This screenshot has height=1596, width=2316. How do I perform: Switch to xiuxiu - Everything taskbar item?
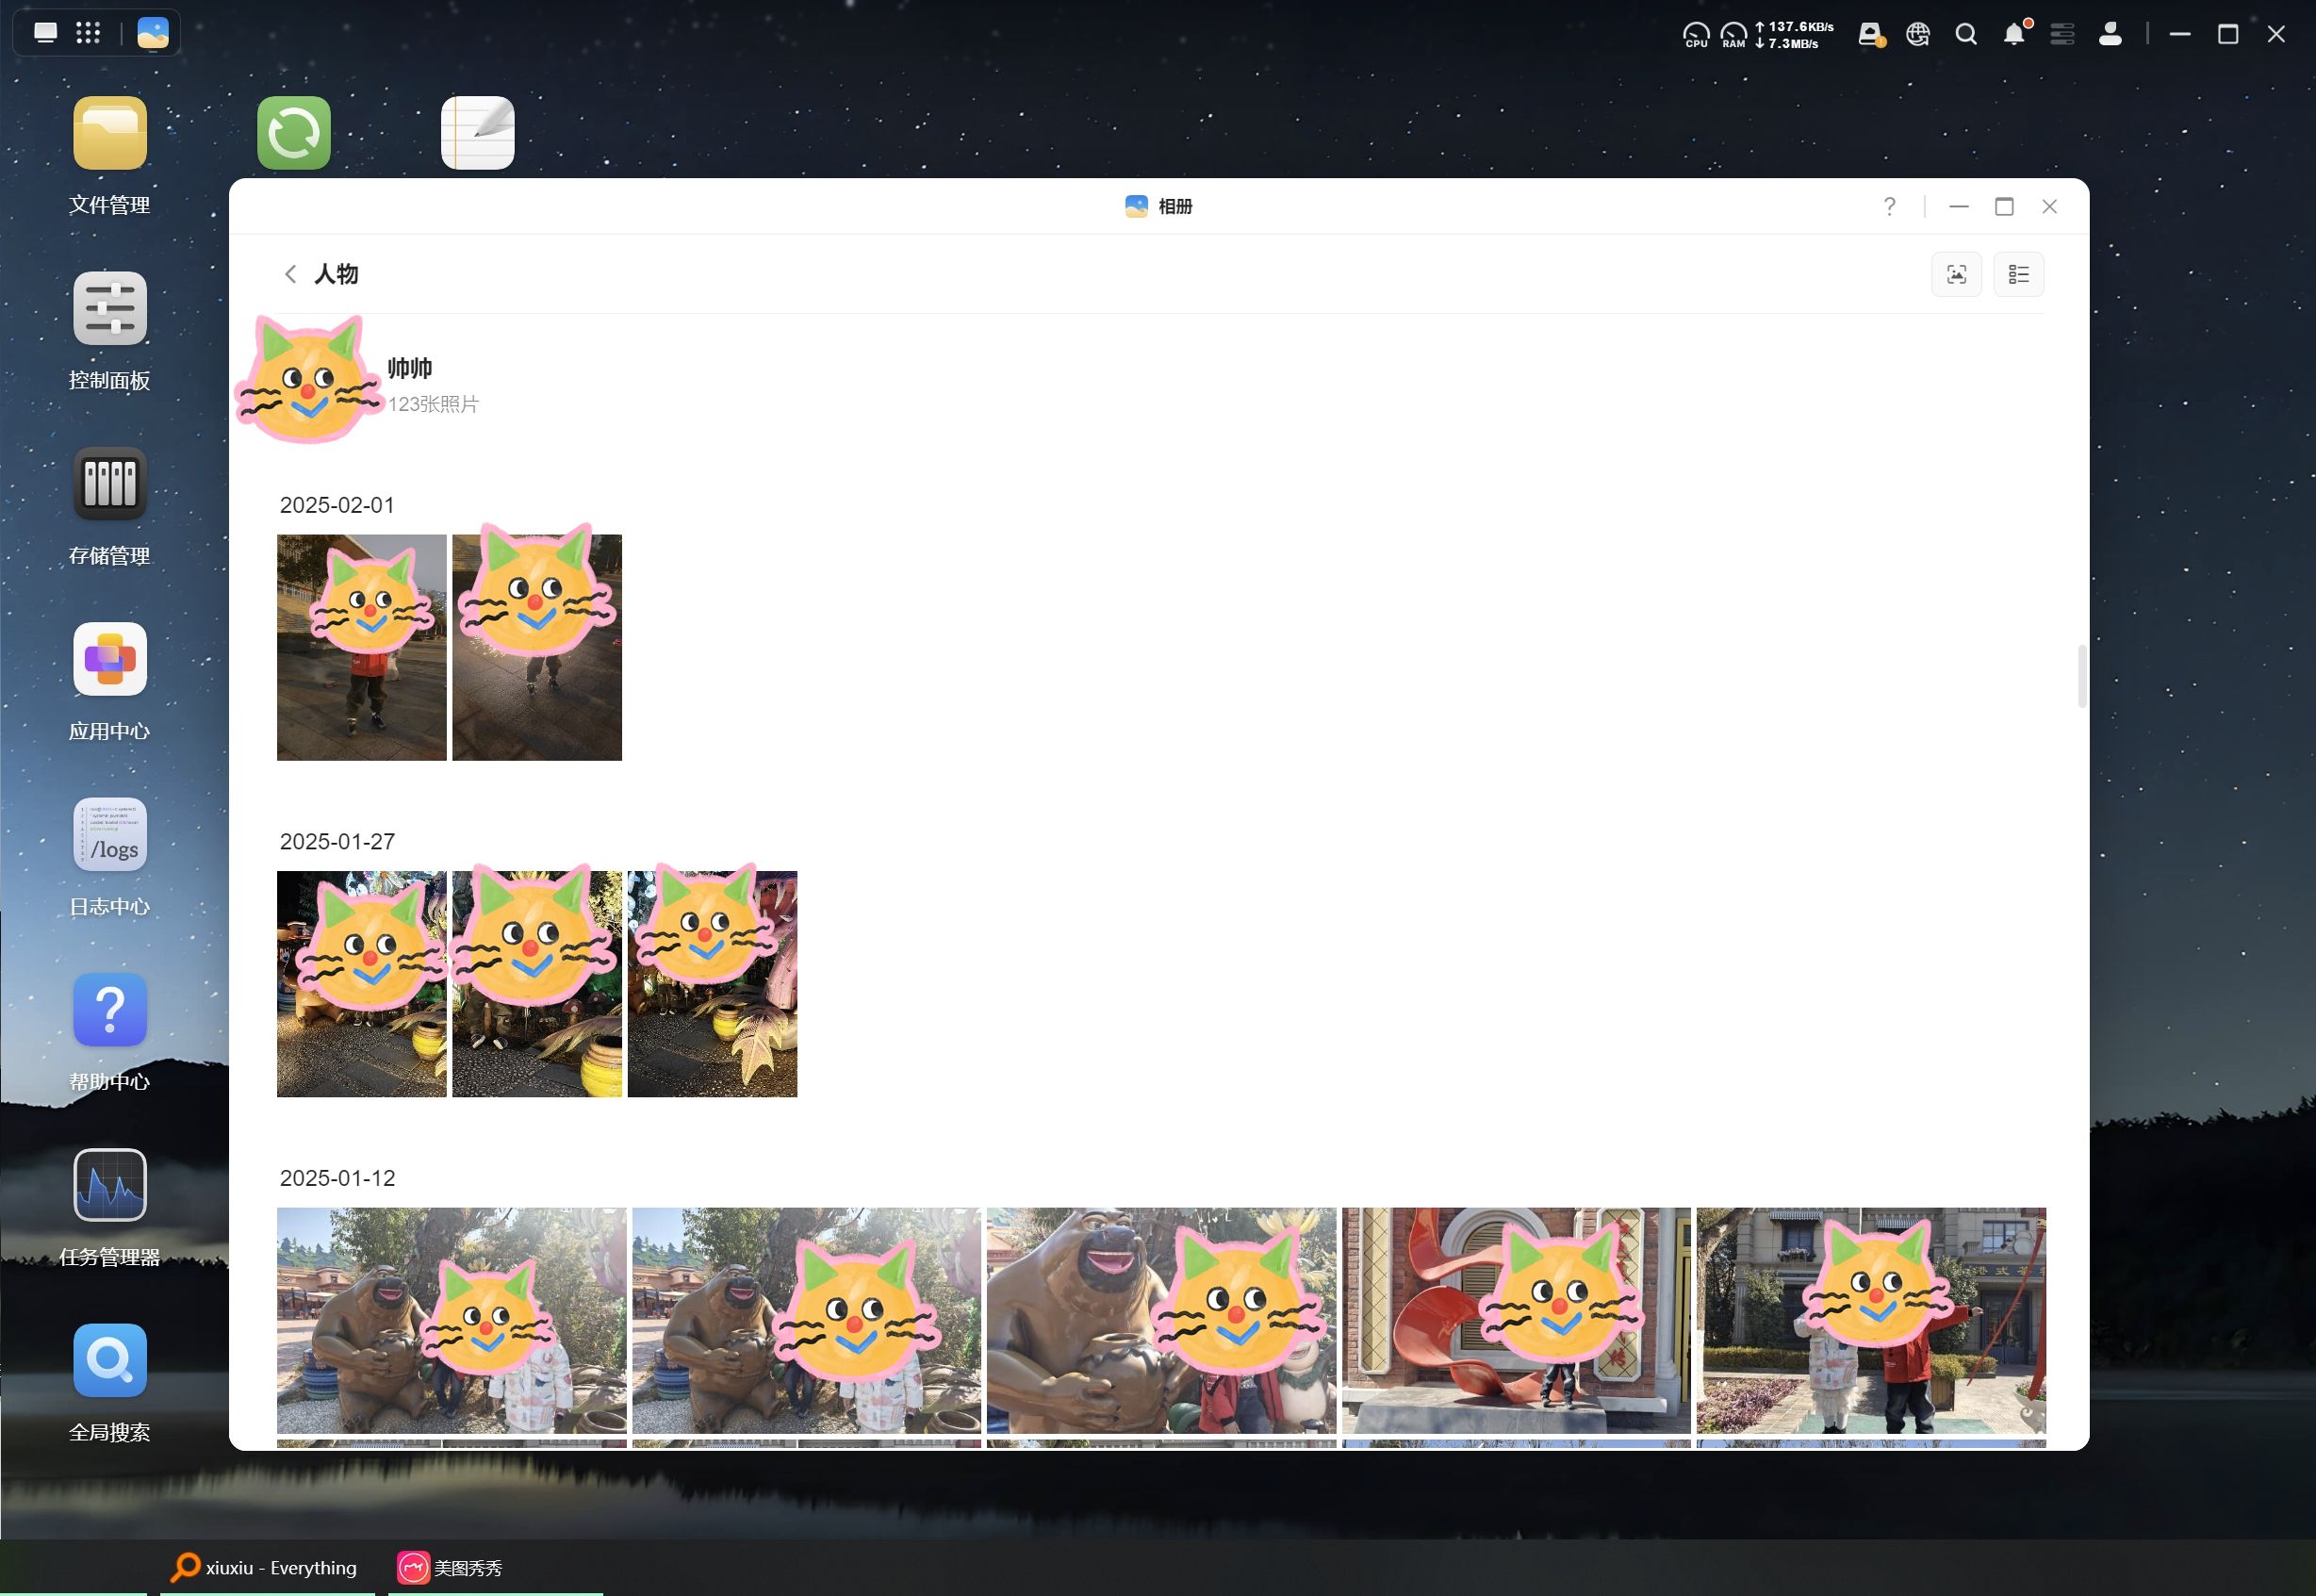[265, 1568]
